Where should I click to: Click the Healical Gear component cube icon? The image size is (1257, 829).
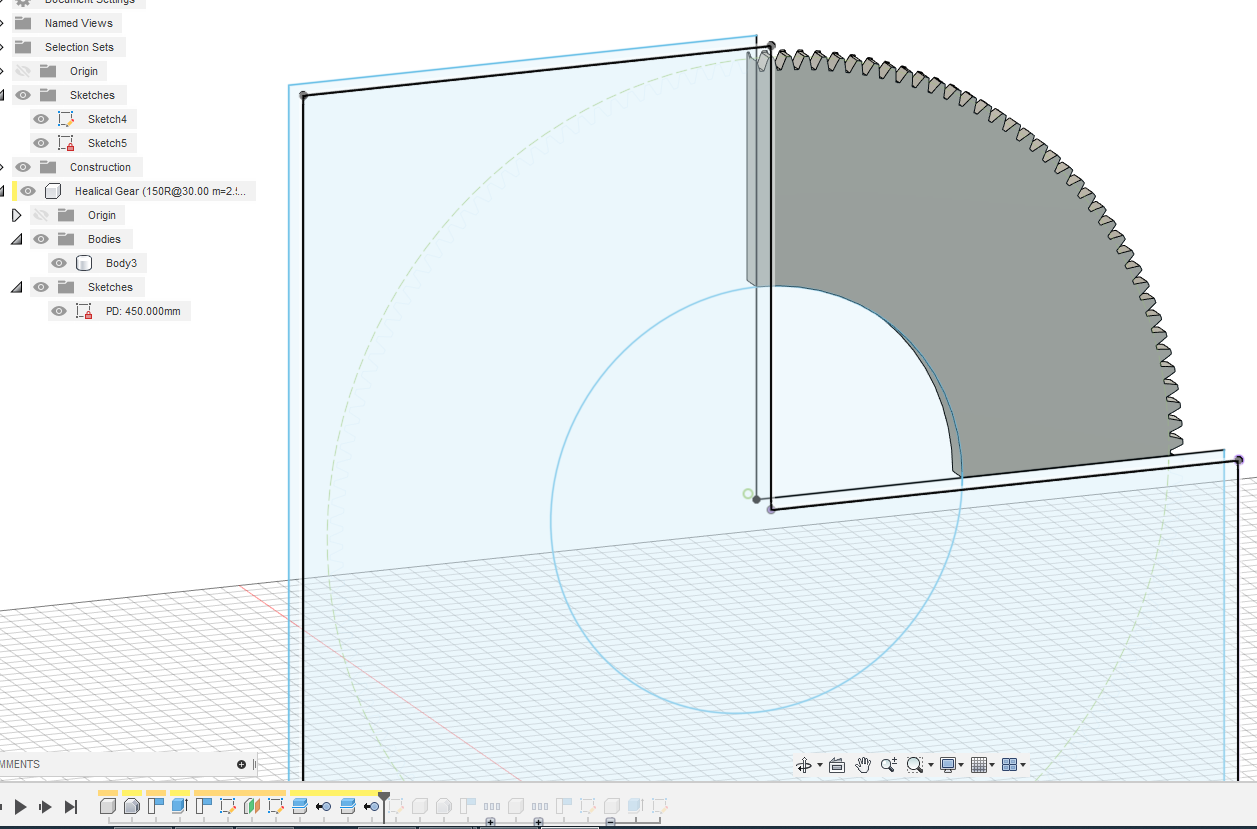click(x=54, y=191)
